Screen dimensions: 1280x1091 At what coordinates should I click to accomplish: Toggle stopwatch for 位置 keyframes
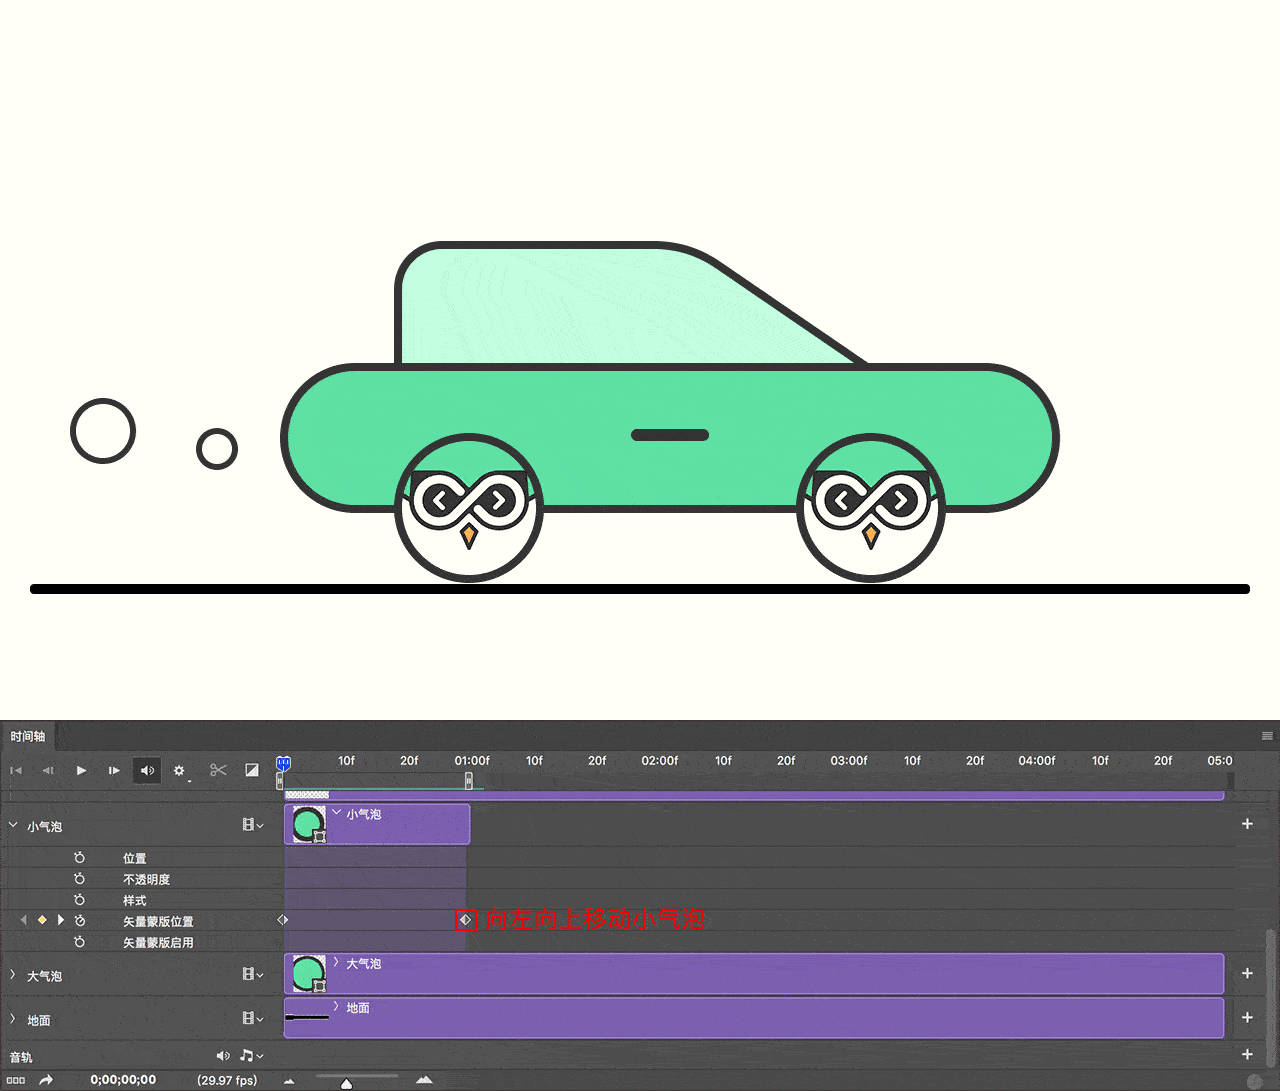(80, 858)
